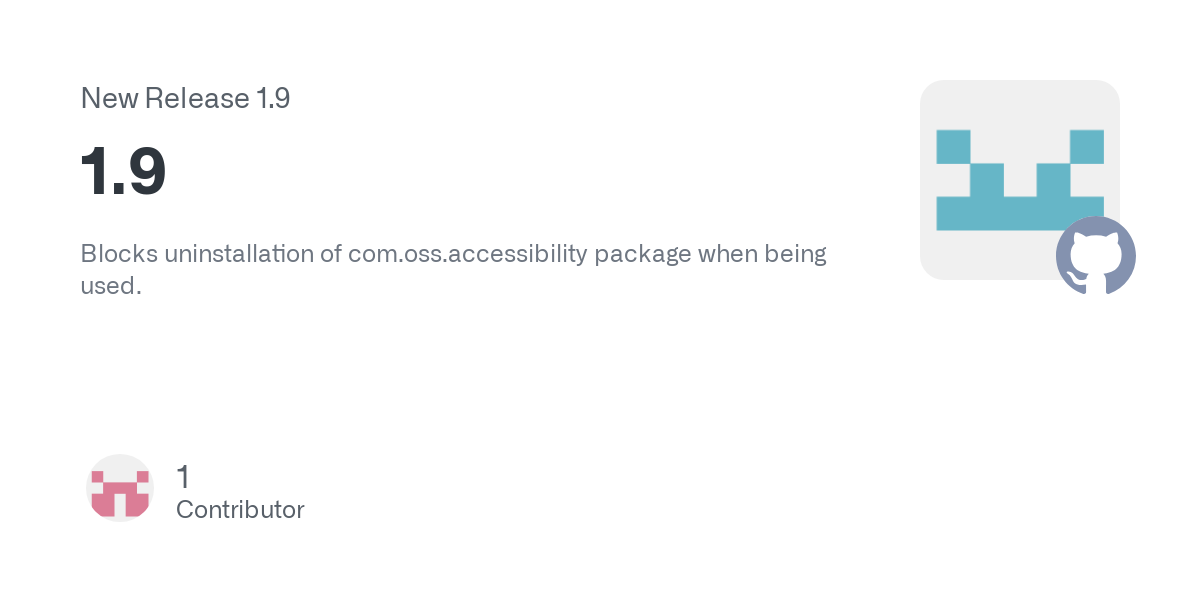Click the top-right teal square of identicon

1087,146
